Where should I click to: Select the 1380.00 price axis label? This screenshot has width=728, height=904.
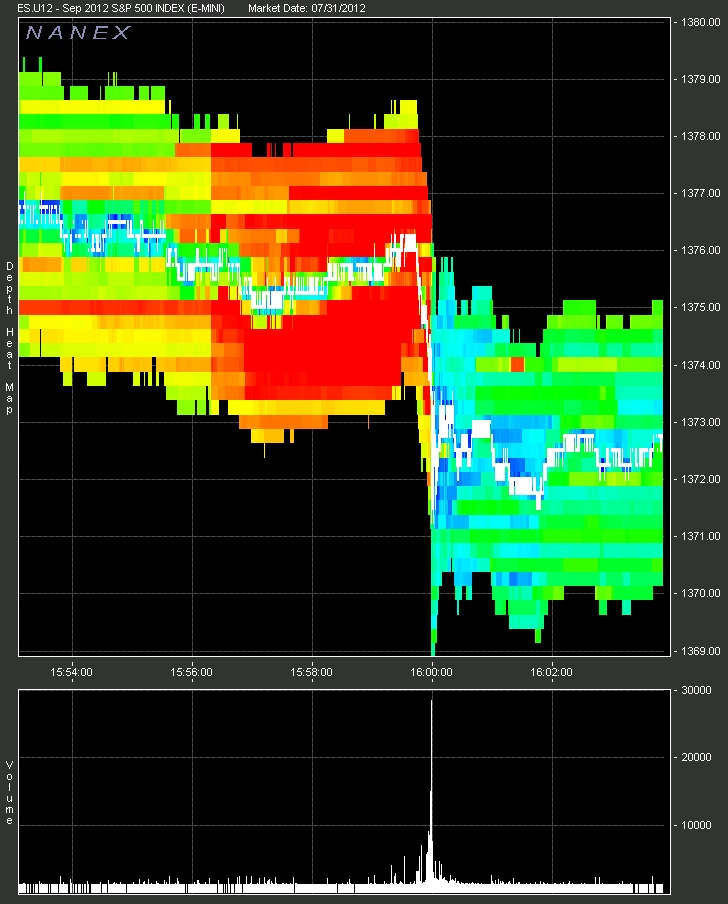(x=700, y=22)
